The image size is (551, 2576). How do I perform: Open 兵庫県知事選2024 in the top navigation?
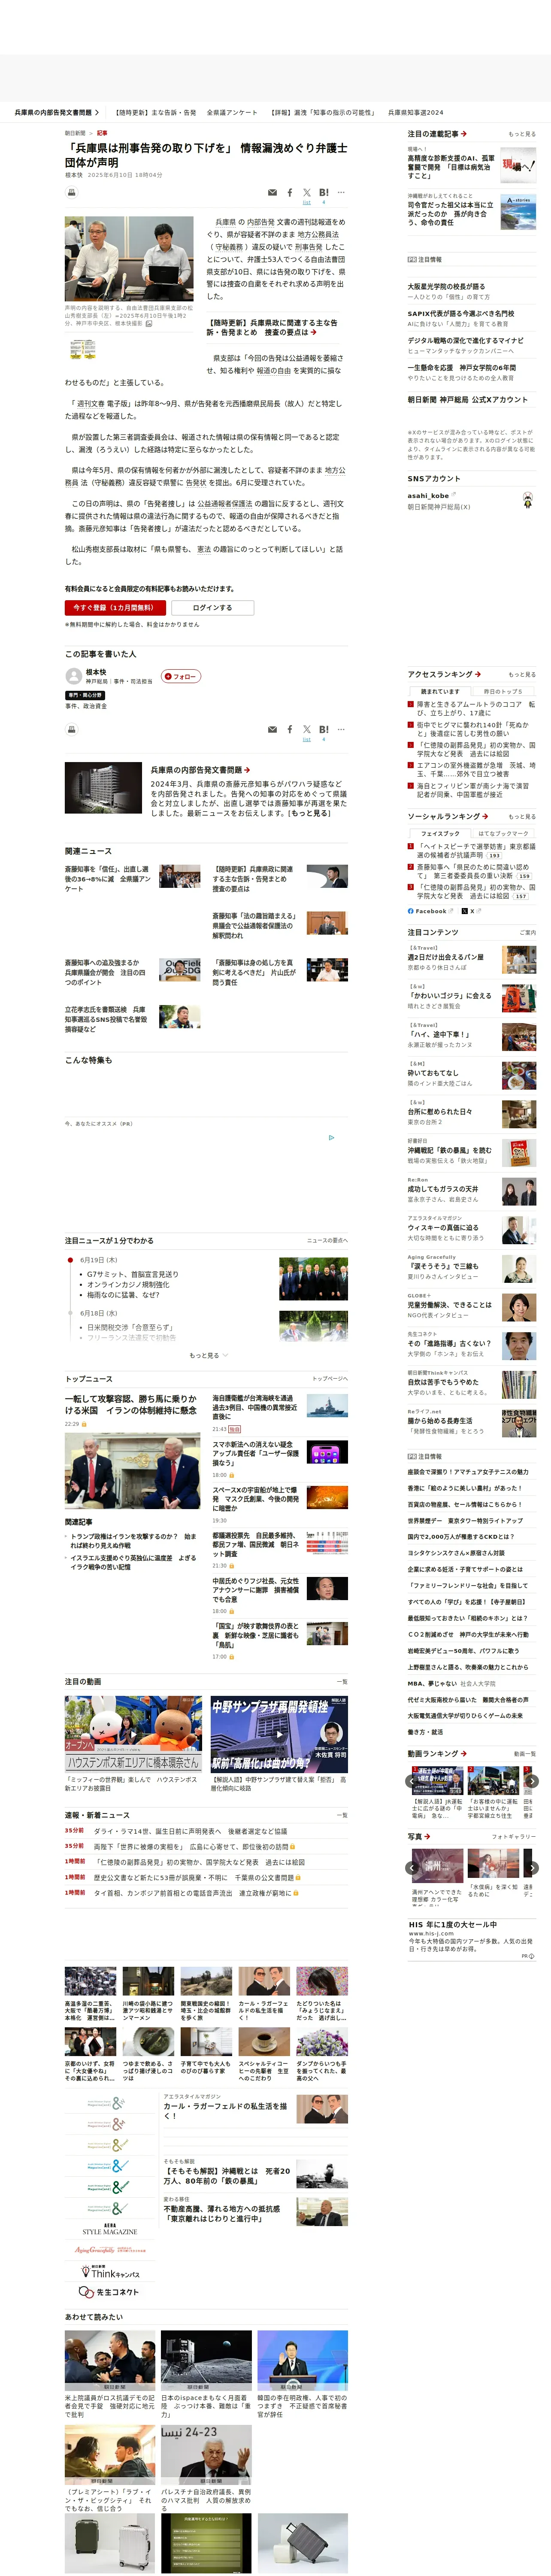(415, 113)
